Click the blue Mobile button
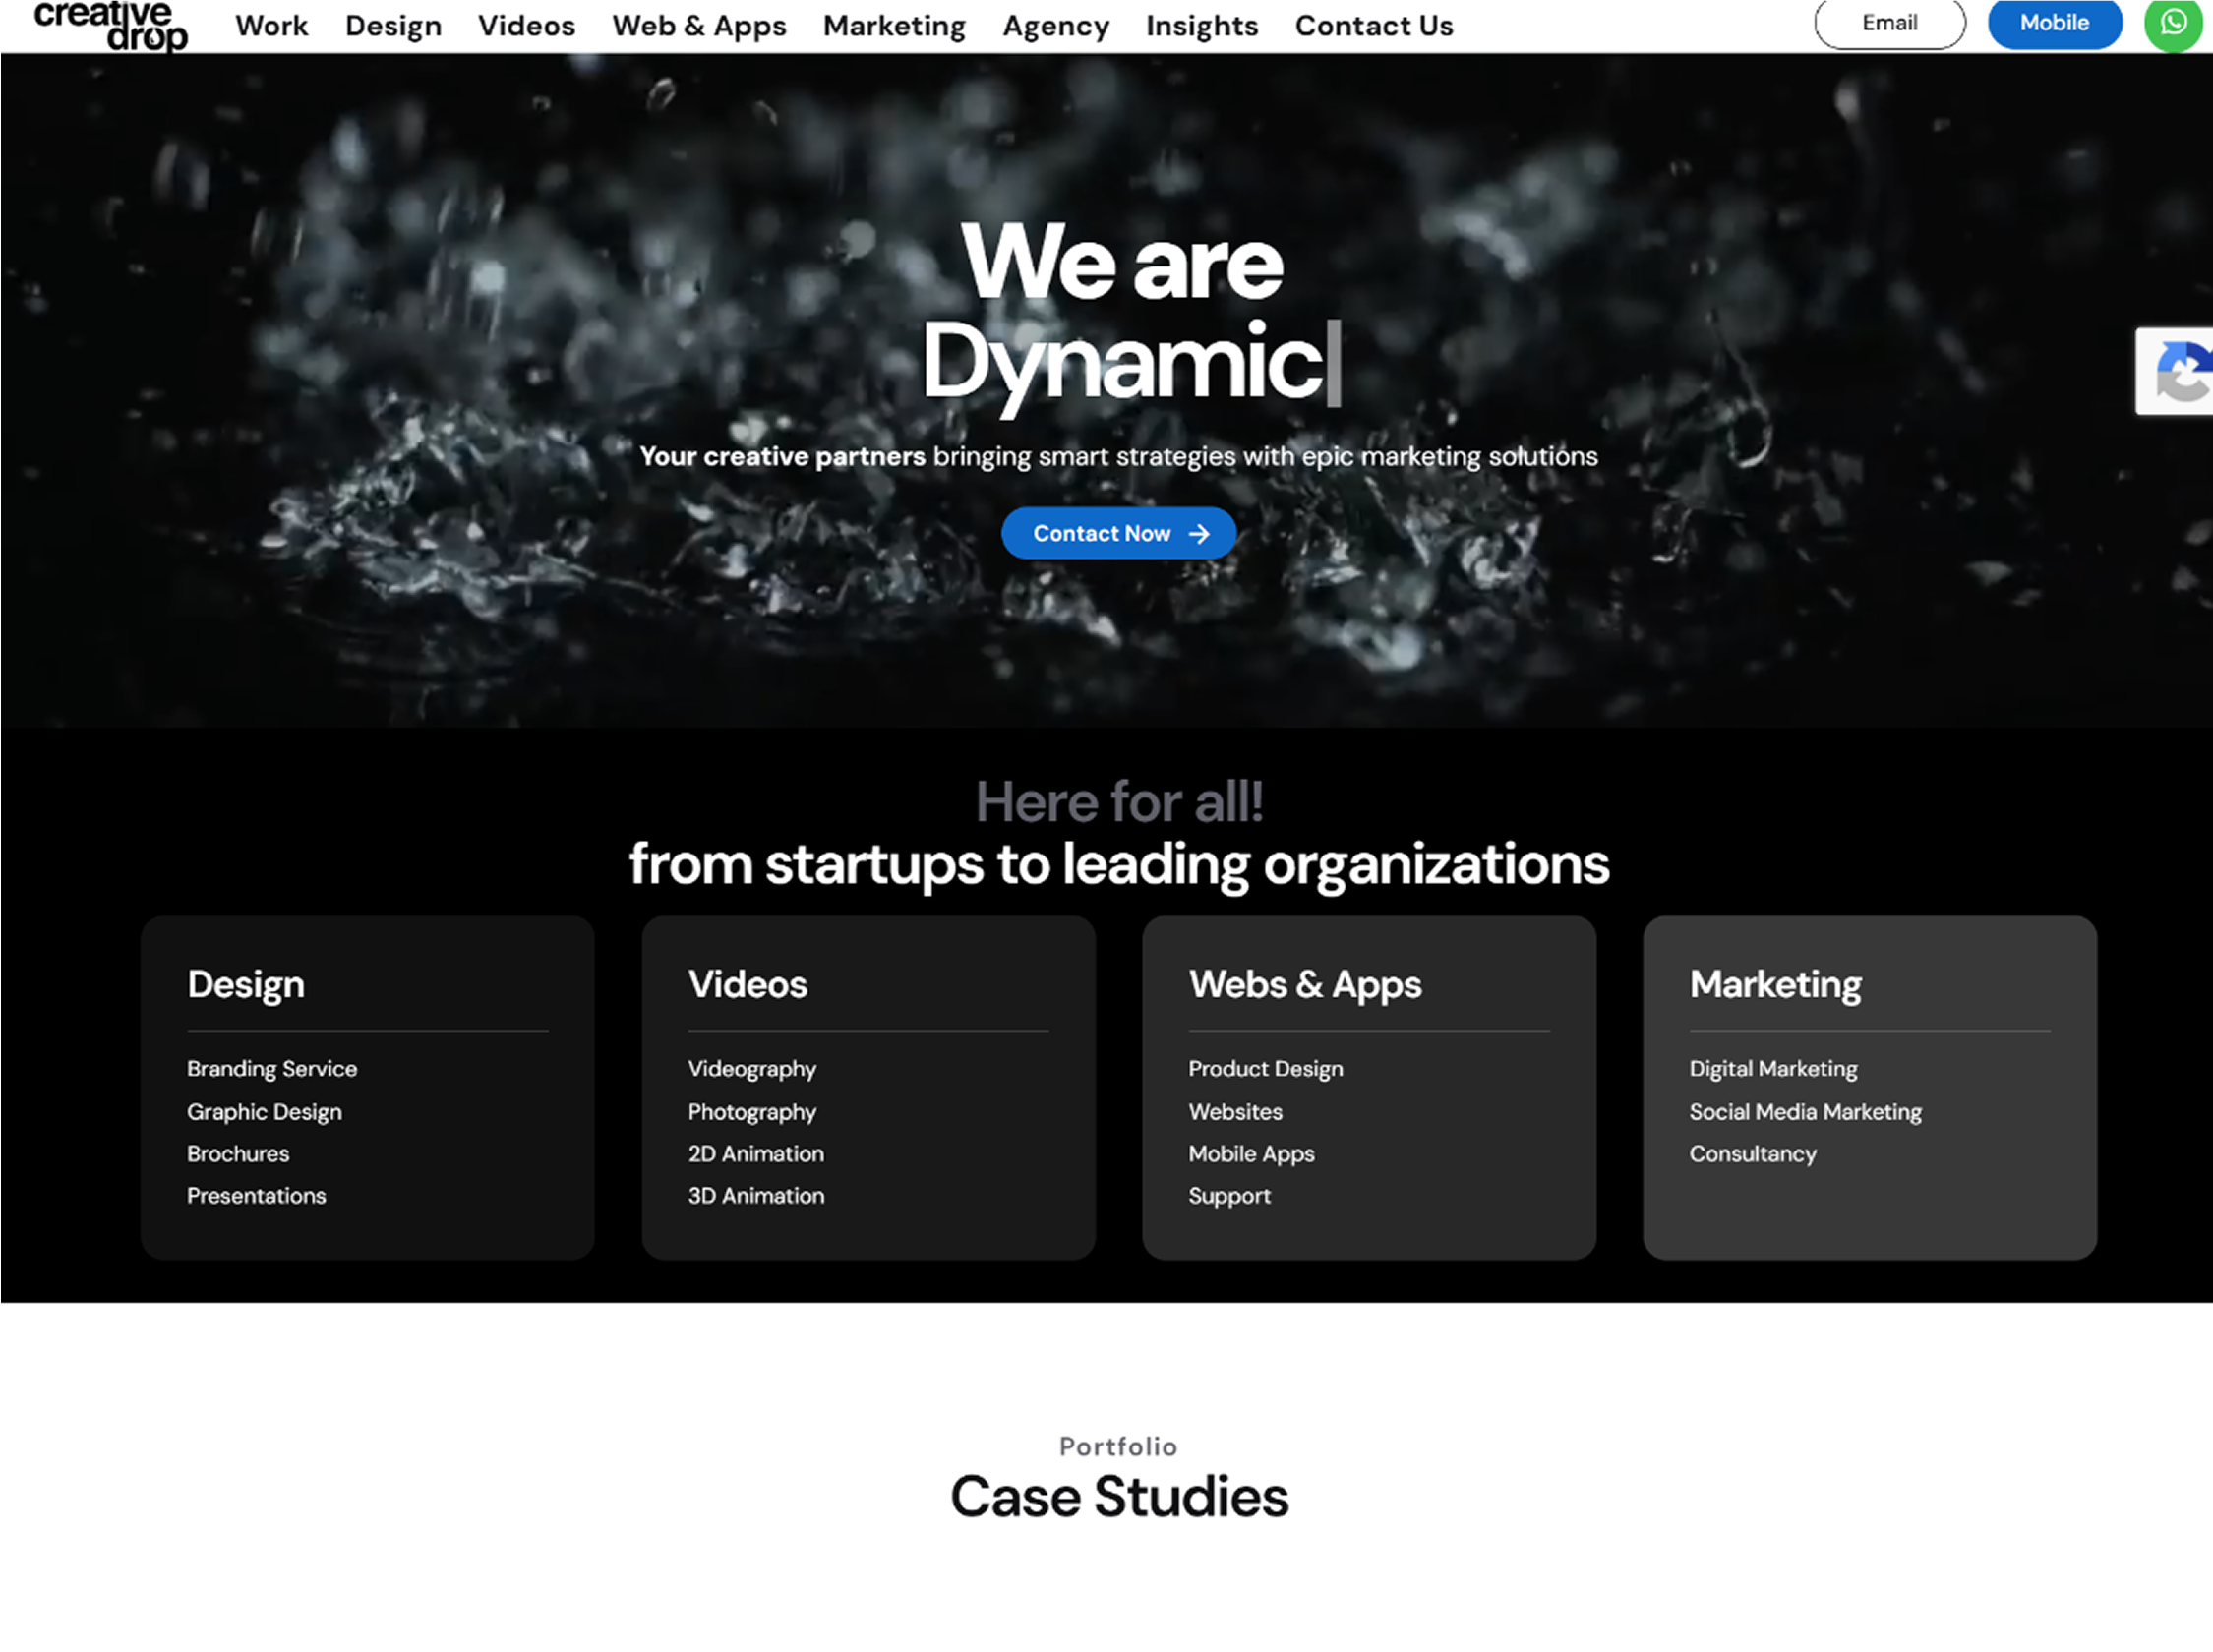The width and height of the screenshot is (2213, 1652). 2054,23
